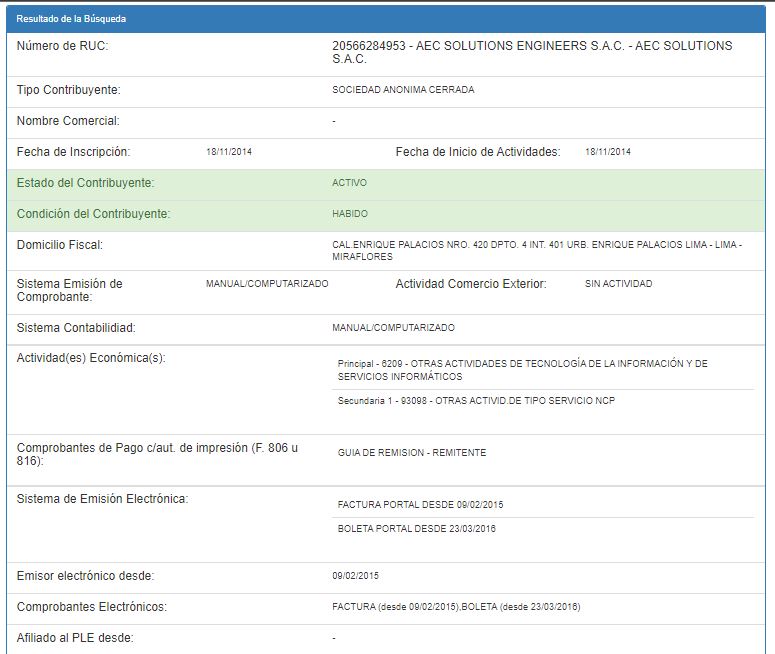Select 'MANUAL/COMPUTARIZADO' in Sistema Contabilidiad row
Screen dimensions: 775x654
[x=393, y=328]
